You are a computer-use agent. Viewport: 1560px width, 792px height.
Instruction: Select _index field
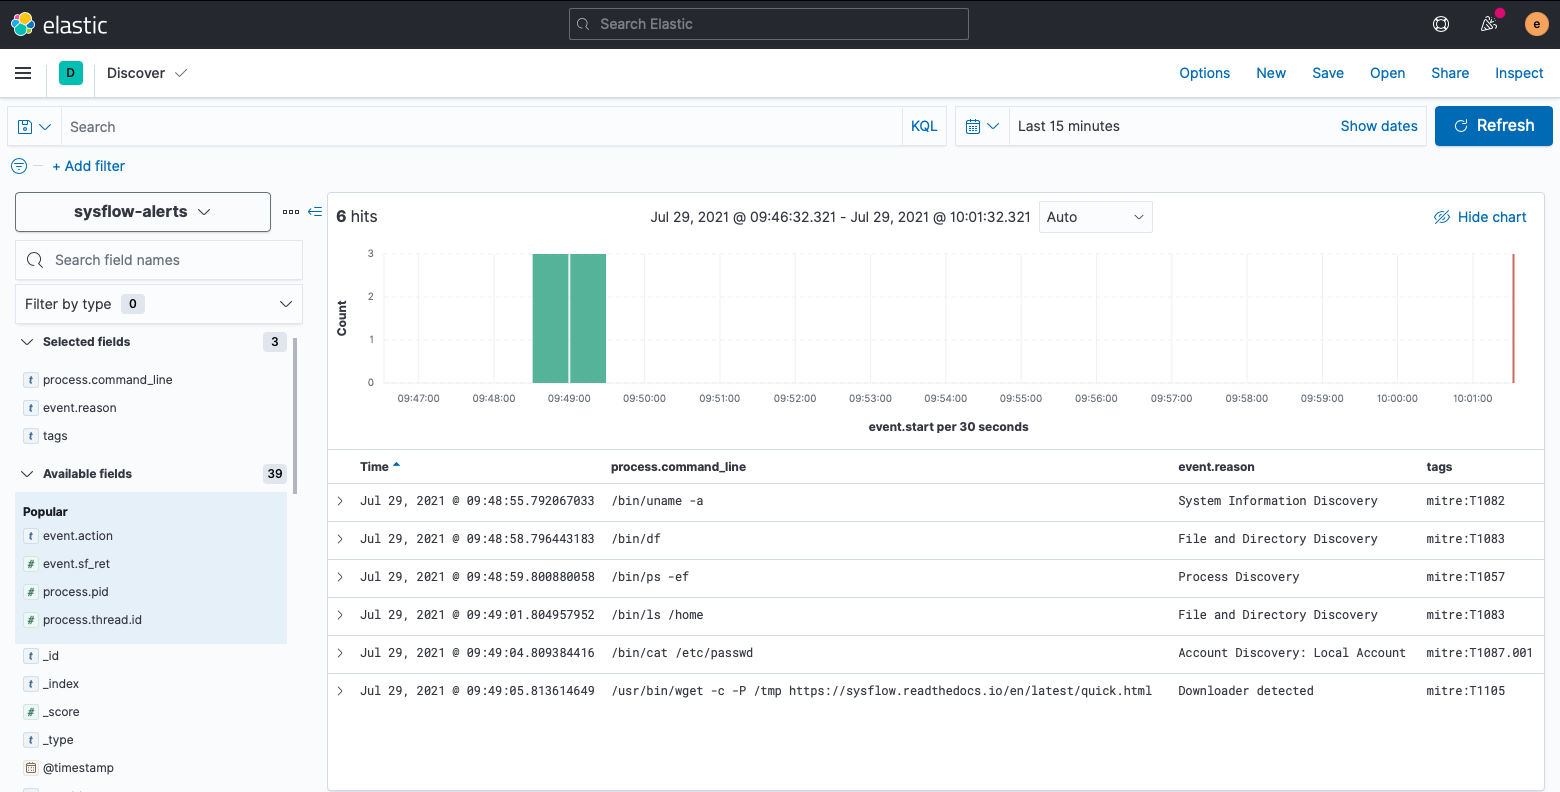click(61, 684)
